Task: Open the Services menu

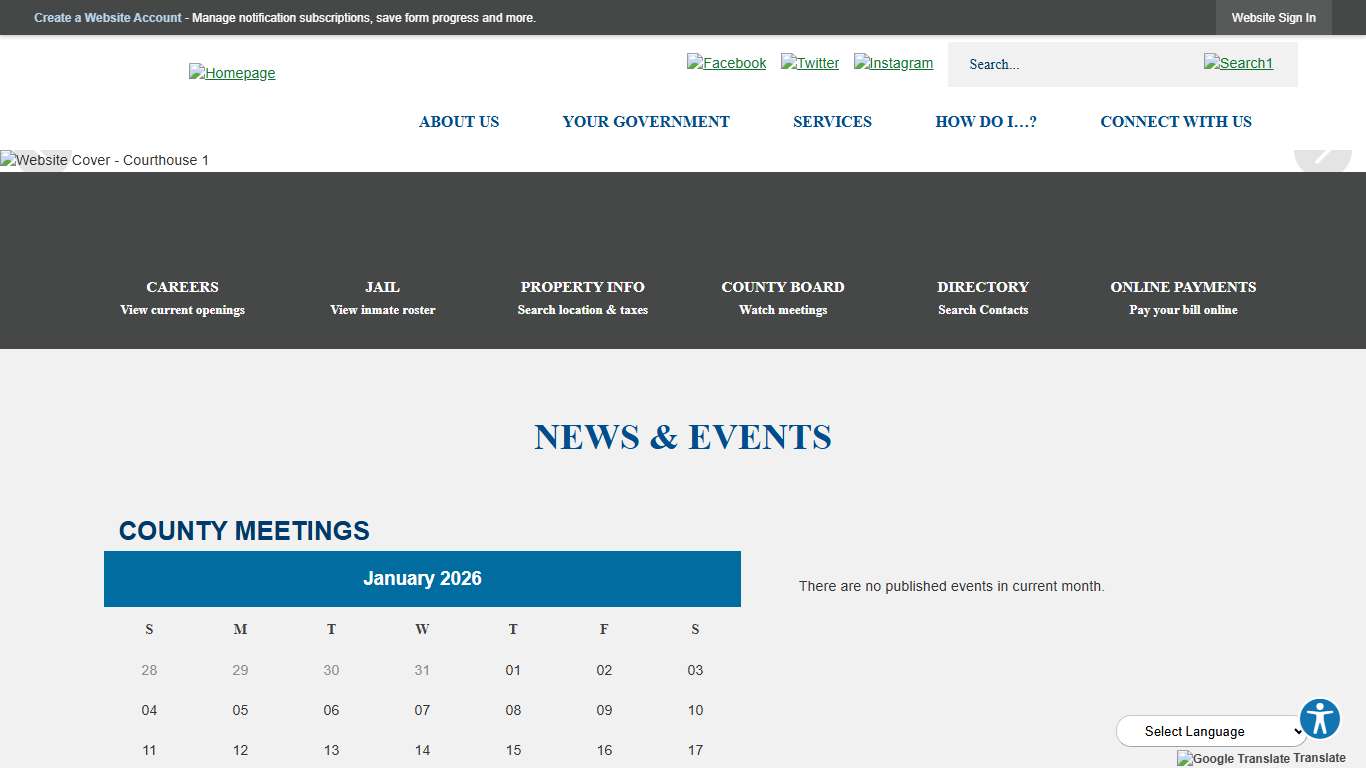Action: click(832, 121)
